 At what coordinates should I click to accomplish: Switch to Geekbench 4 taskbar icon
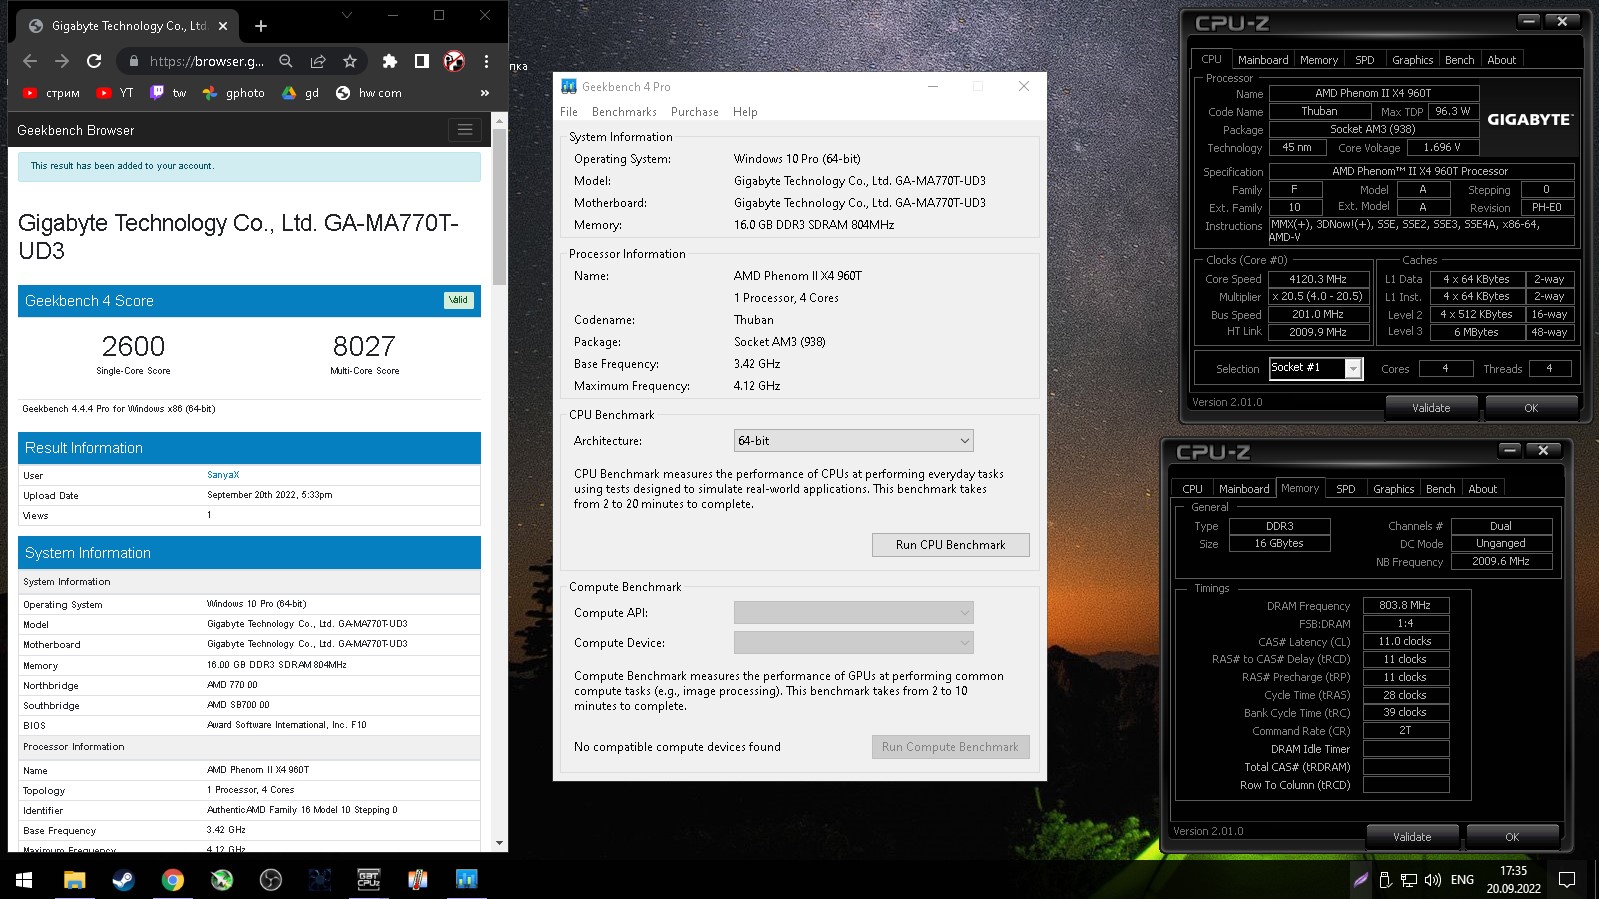point(467,880)
